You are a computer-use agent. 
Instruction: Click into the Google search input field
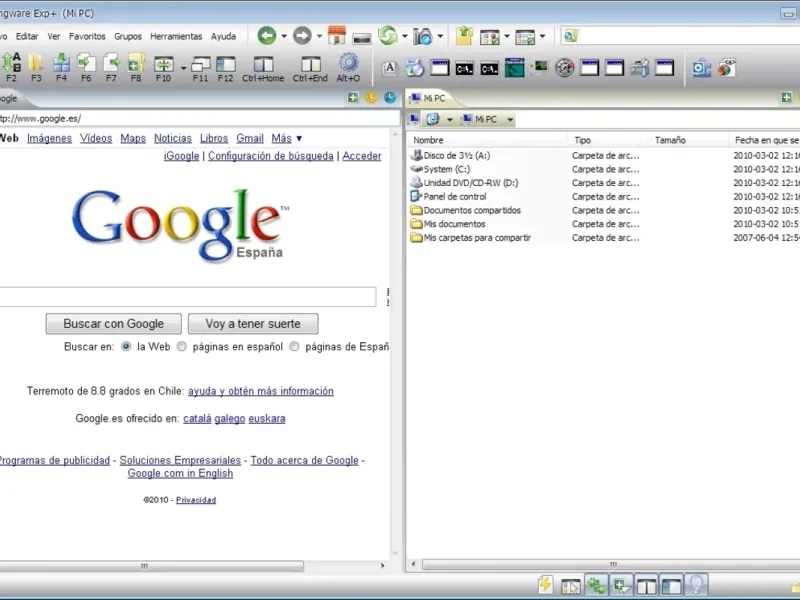coord(188,296)
